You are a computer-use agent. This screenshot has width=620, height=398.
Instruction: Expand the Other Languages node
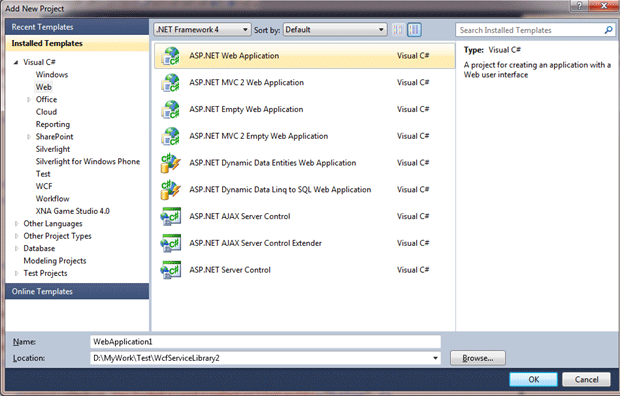[16, 224]
